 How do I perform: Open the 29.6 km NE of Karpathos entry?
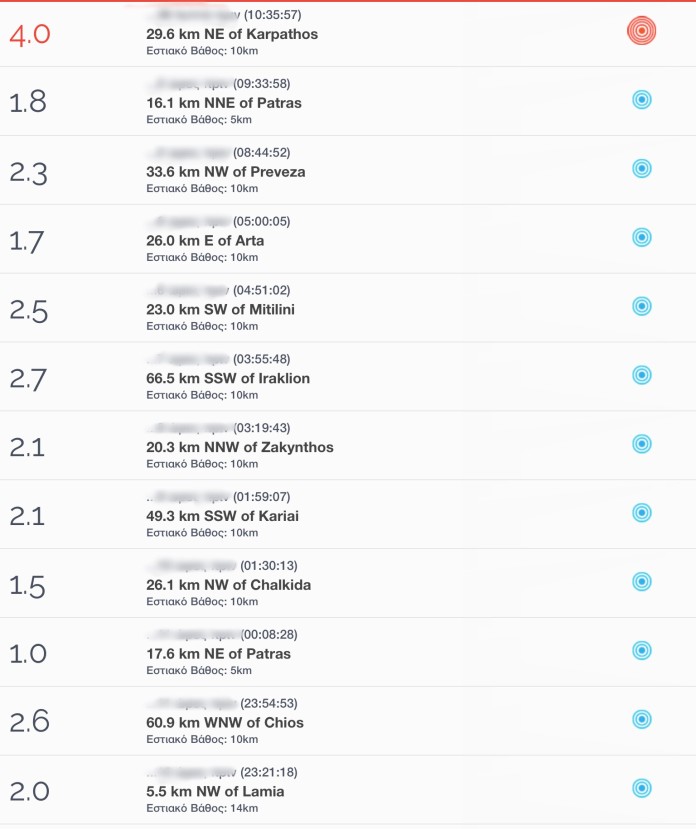click(x=348, y=34)
